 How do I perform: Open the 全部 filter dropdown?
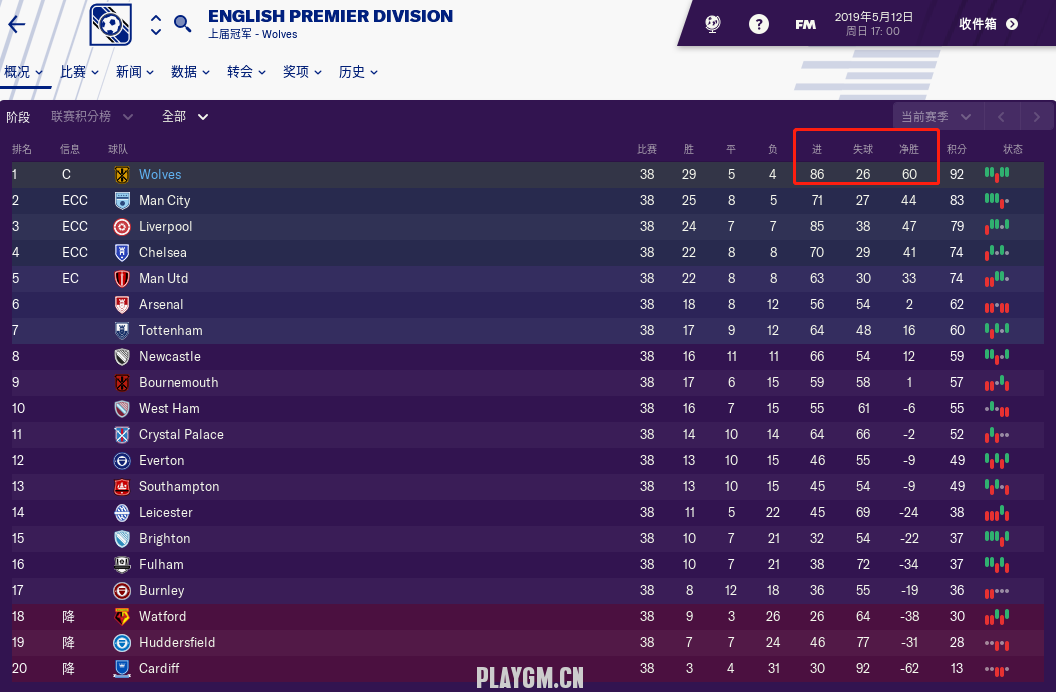[185, 117]
